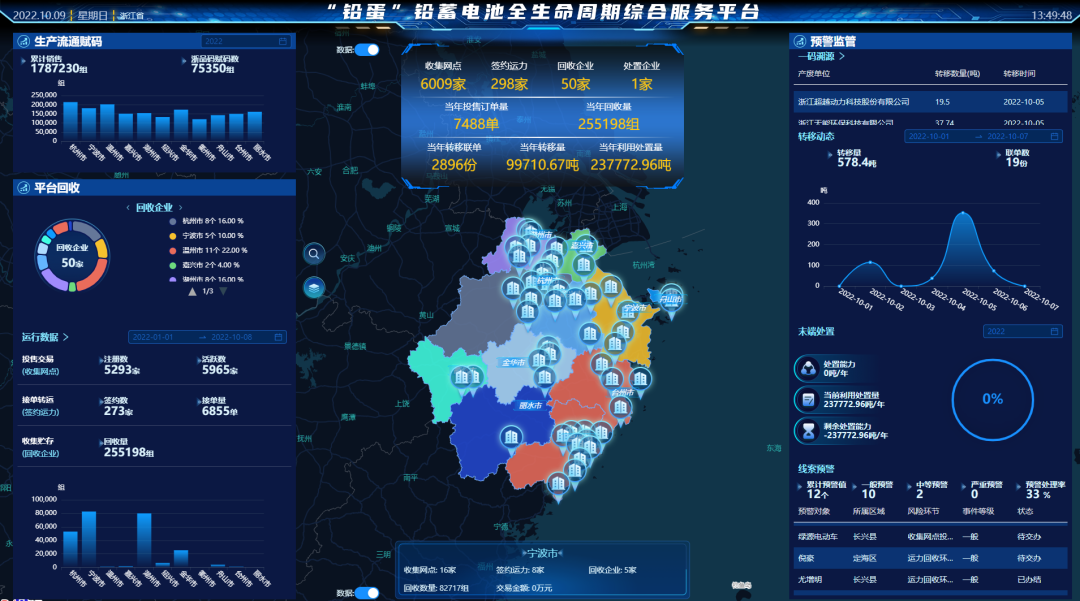Viewport: 1080px width, 601px height.
Task: Show the previous legend page arrow
Action: click(192, 292)
